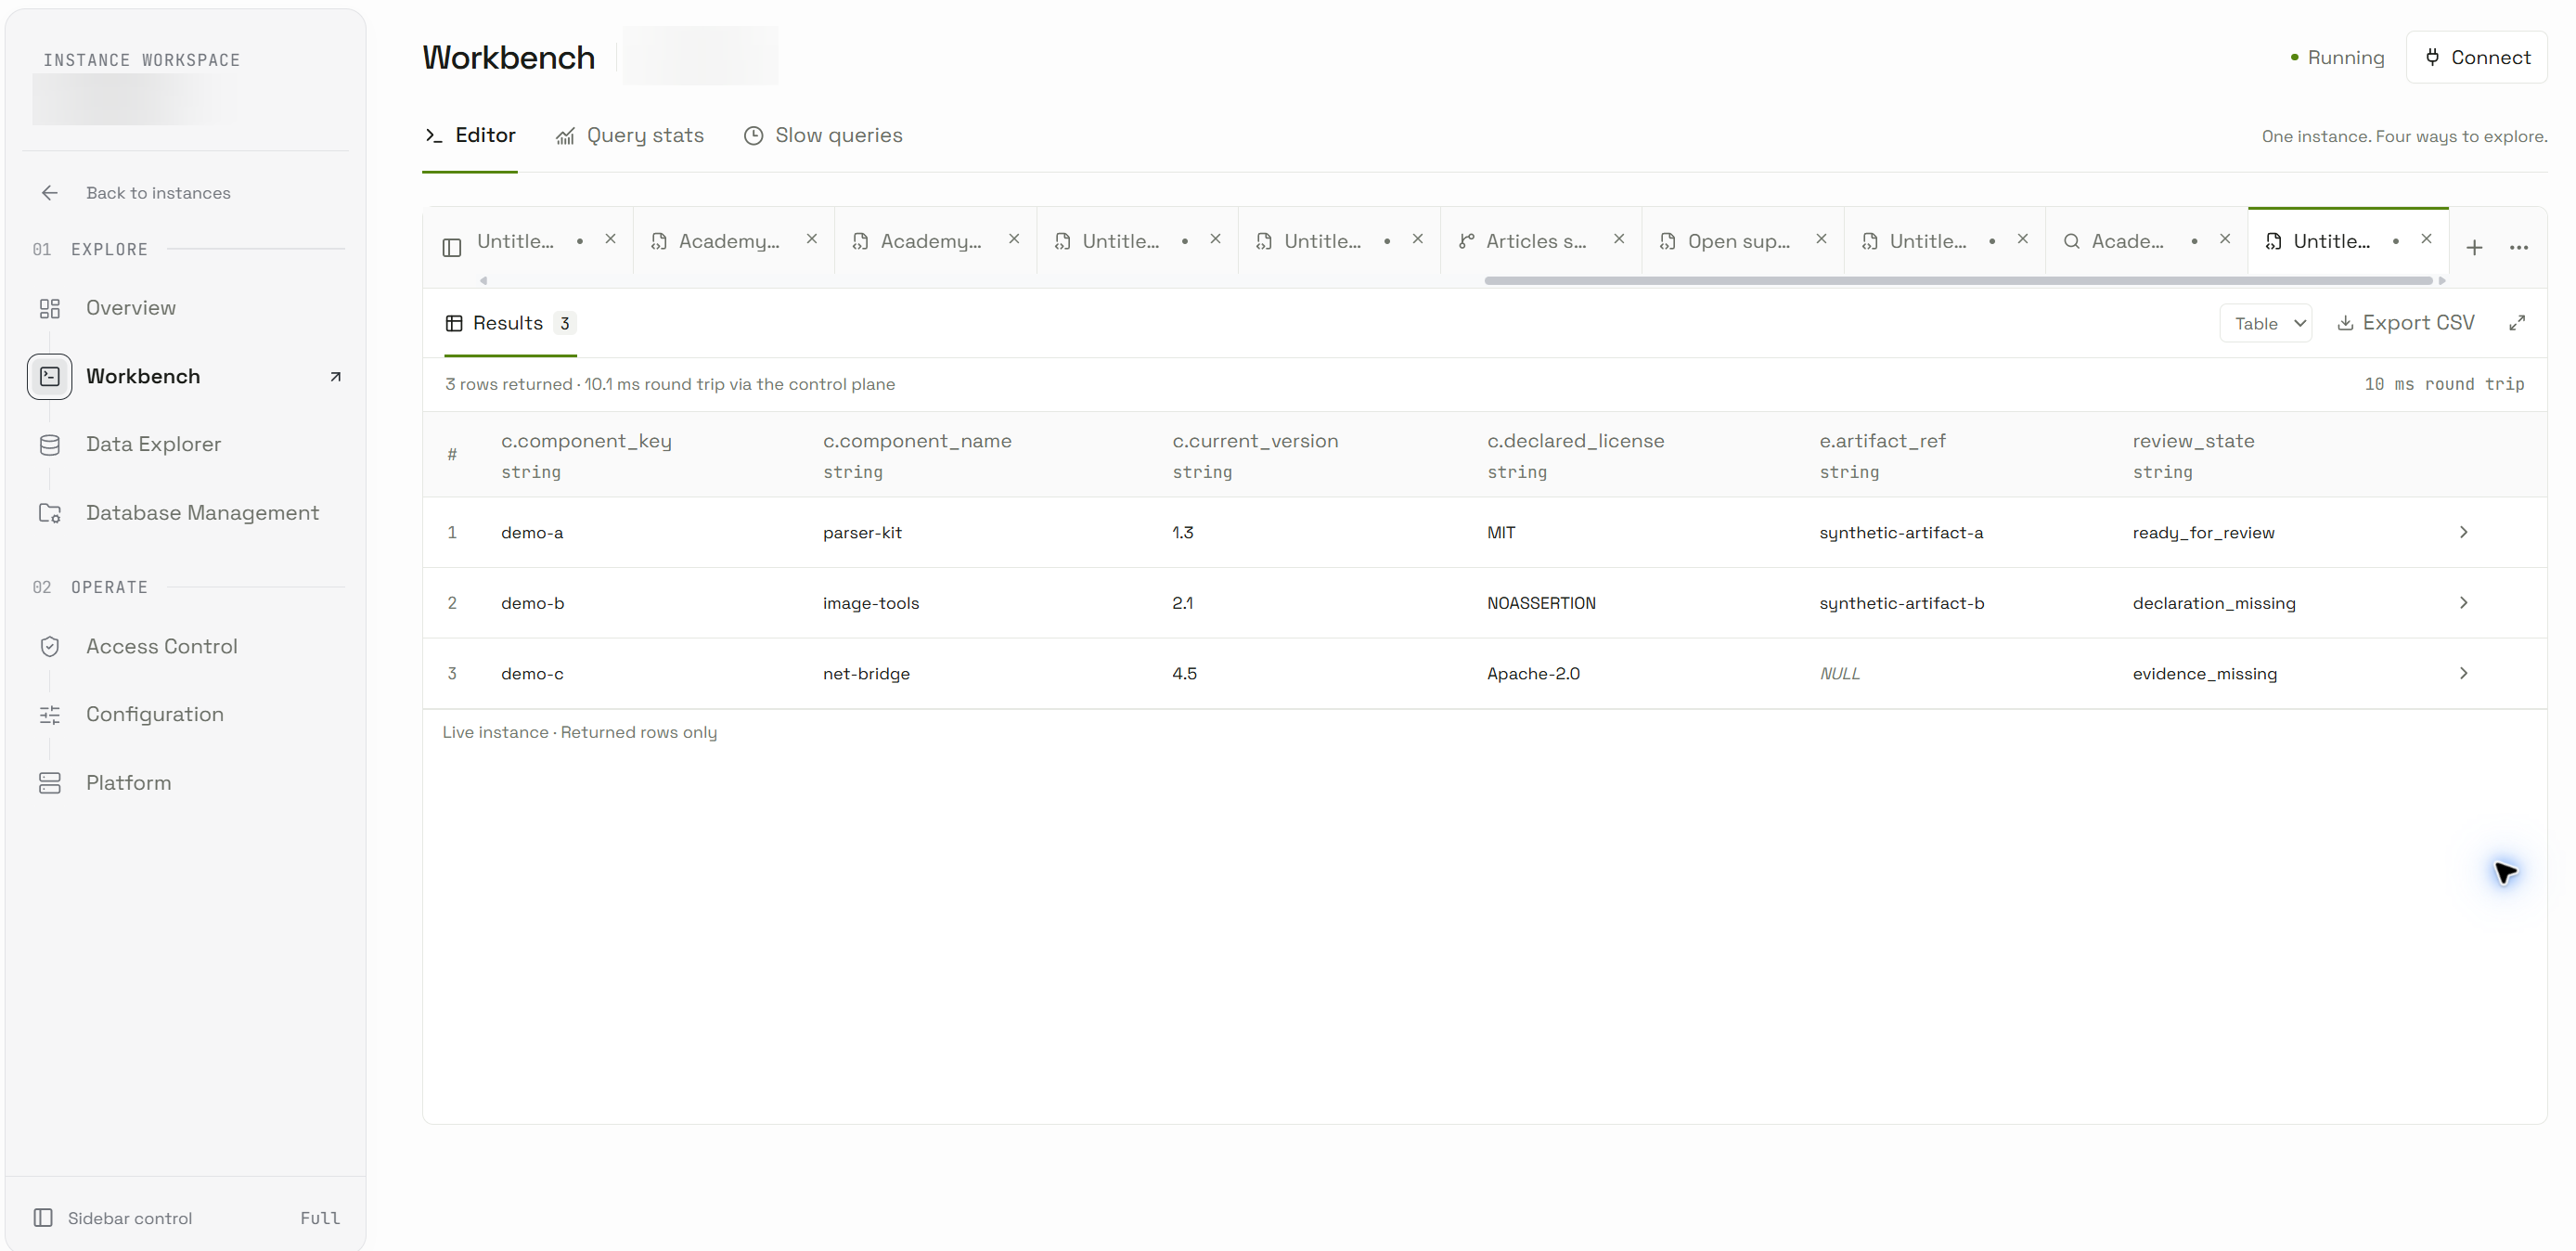The width and height of the screenshot is (2576, 1251).
Task: Click the Configuration sliders icon
Action: click(50, 715)
